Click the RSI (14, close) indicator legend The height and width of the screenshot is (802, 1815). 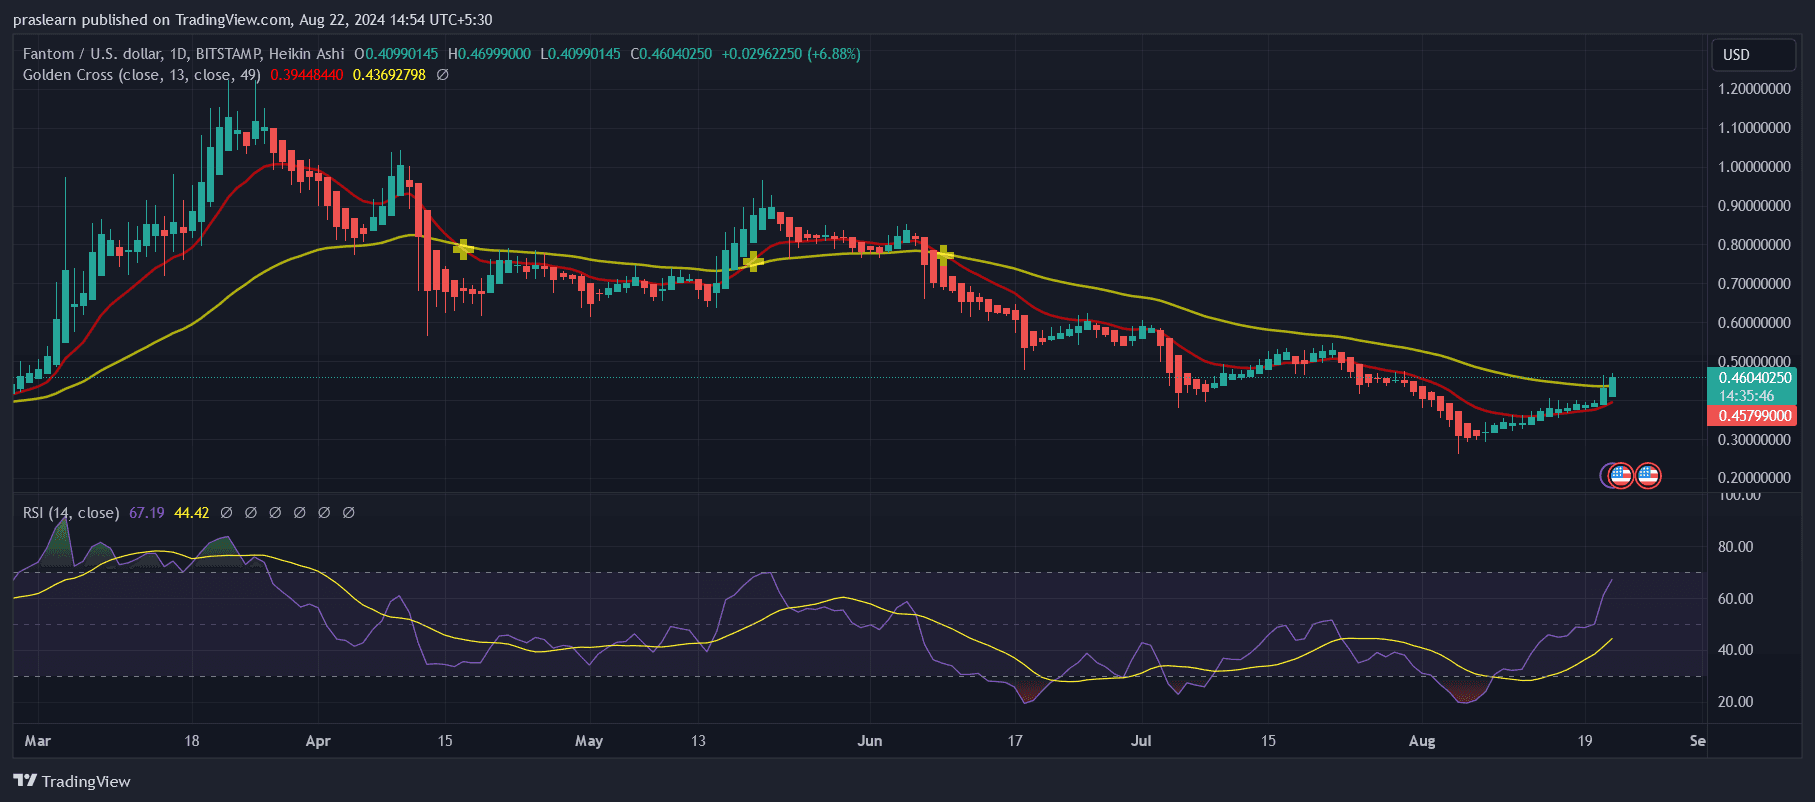click(x=71, y=513)
